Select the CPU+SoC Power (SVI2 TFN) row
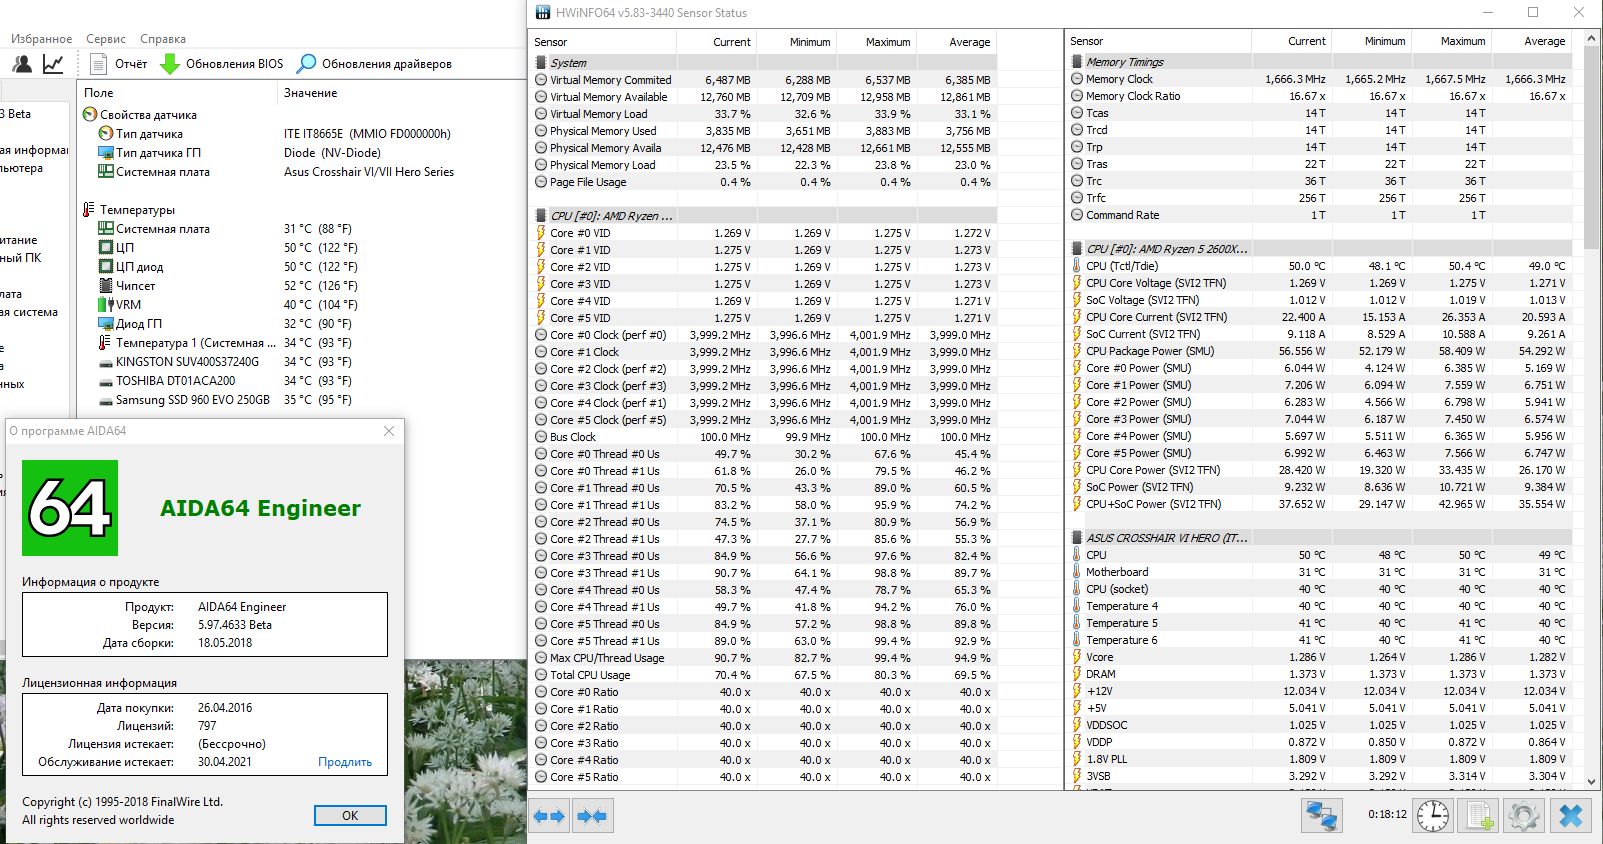The width and height of the screenshot is (1603, 844). pos(1319,504)
